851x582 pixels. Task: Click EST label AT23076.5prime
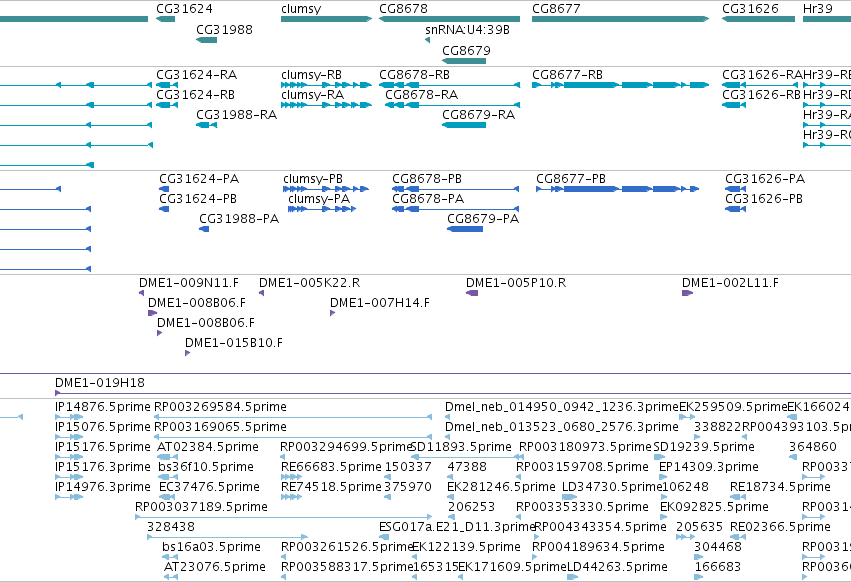coord(215,567)
